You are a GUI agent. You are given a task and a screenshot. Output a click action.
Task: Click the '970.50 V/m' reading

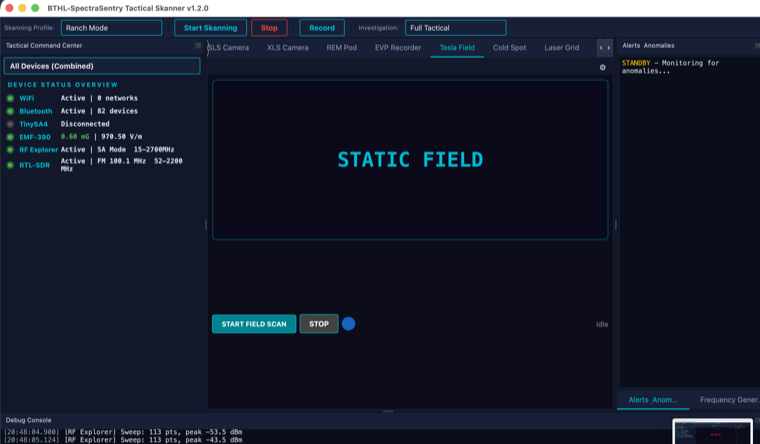coord(122,137)
